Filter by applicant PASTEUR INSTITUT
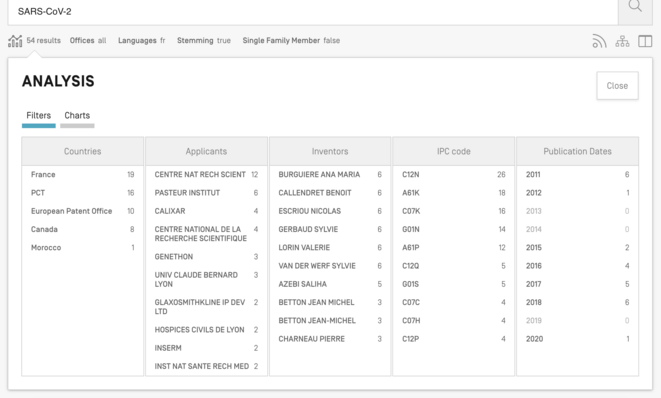The image size is (661, 398). [206, 193]
